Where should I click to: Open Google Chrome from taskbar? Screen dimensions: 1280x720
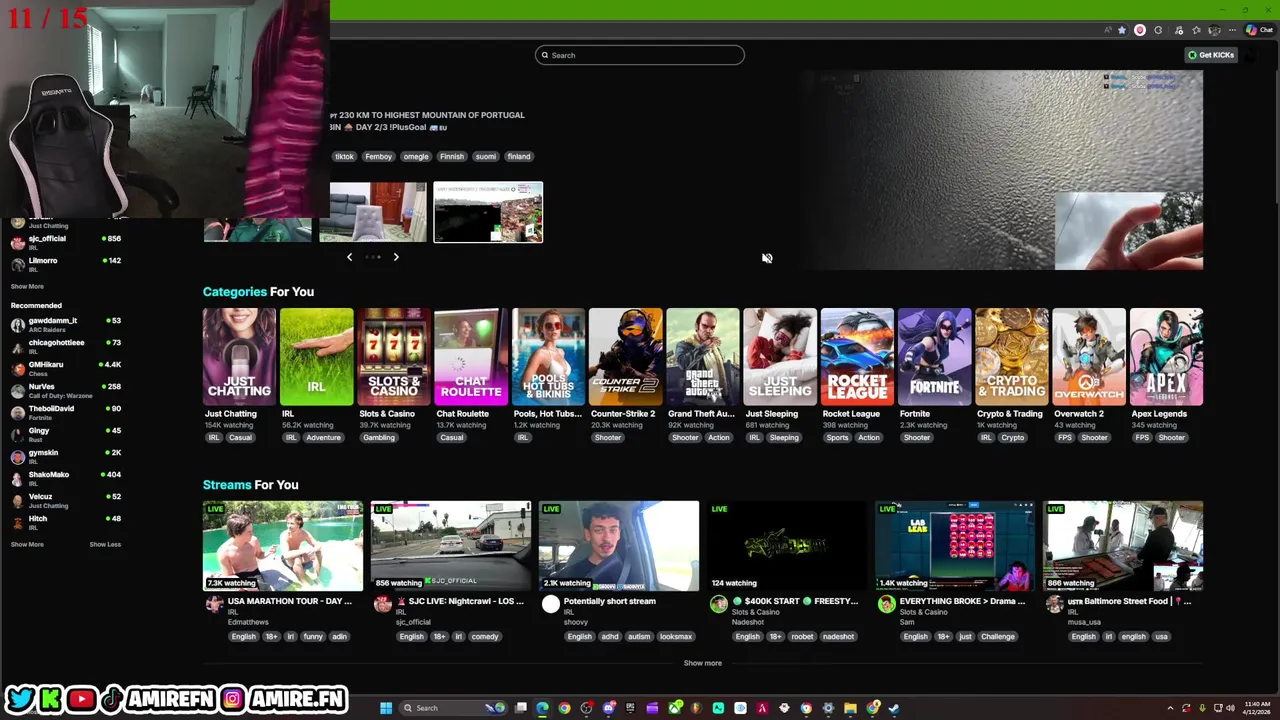coord(564,708)
